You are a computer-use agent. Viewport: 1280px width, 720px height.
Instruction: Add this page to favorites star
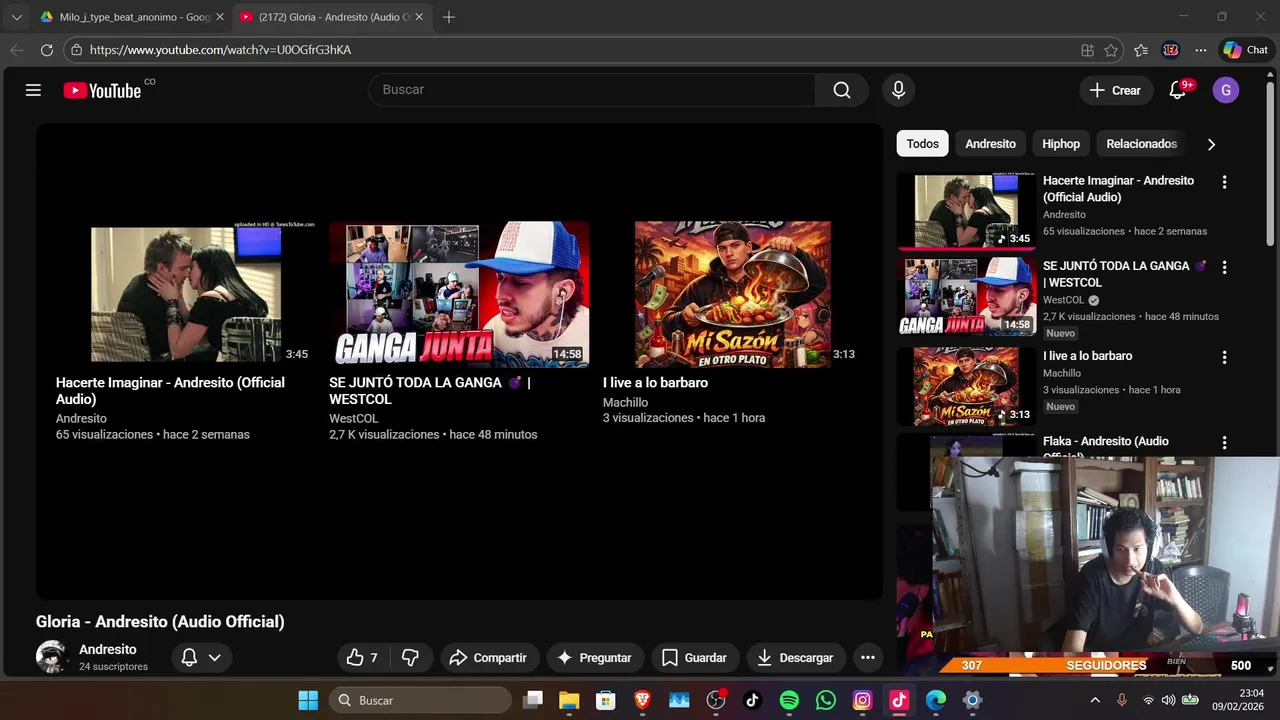coord(1111,50)
